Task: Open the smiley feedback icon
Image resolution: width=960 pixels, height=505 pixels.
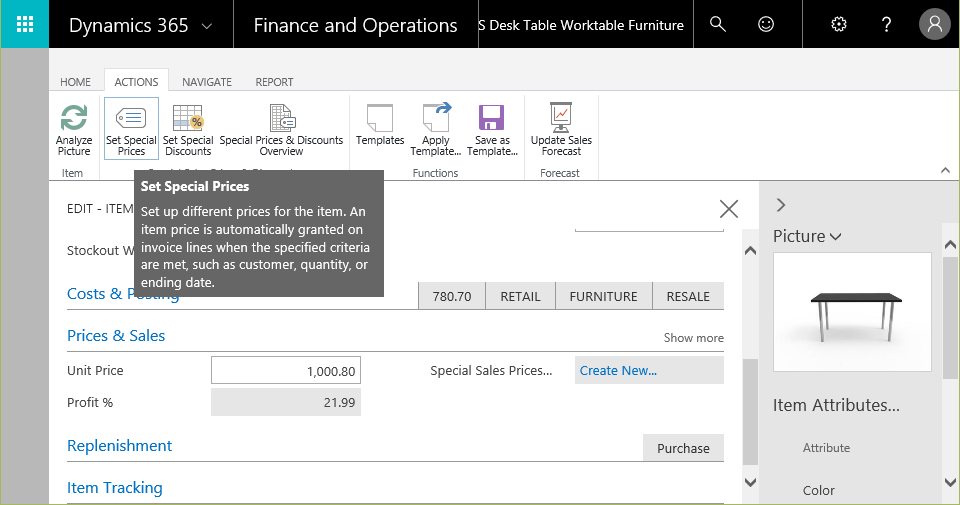Action: click(x=766, y=24)
